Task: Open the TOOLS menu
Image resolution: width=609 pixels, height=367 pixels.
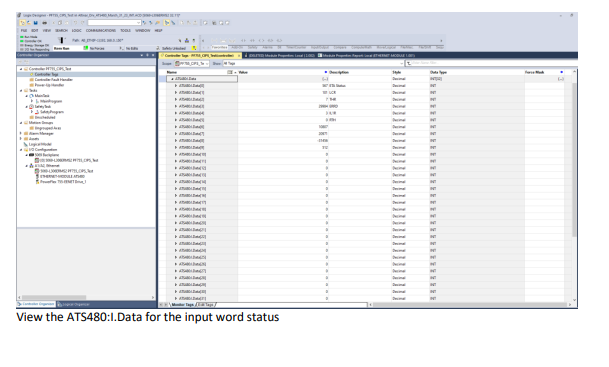Action: 125,30
